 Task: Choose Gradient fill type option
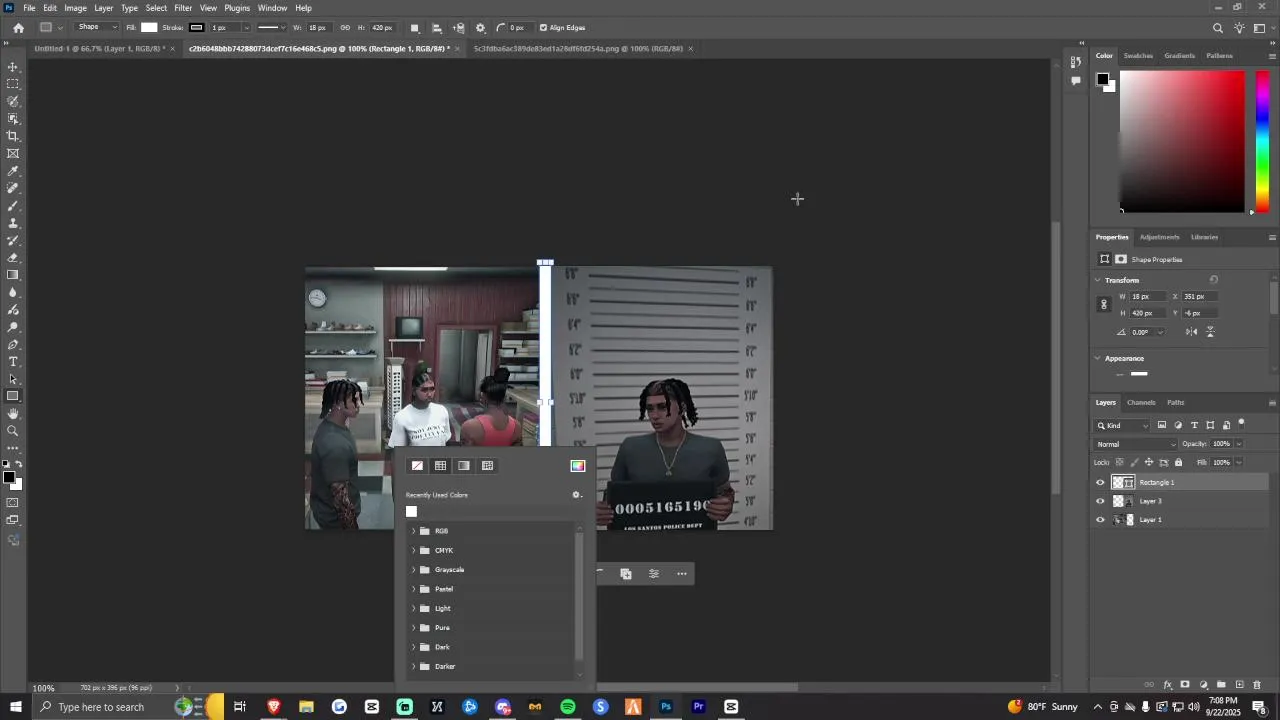(464, 466)
